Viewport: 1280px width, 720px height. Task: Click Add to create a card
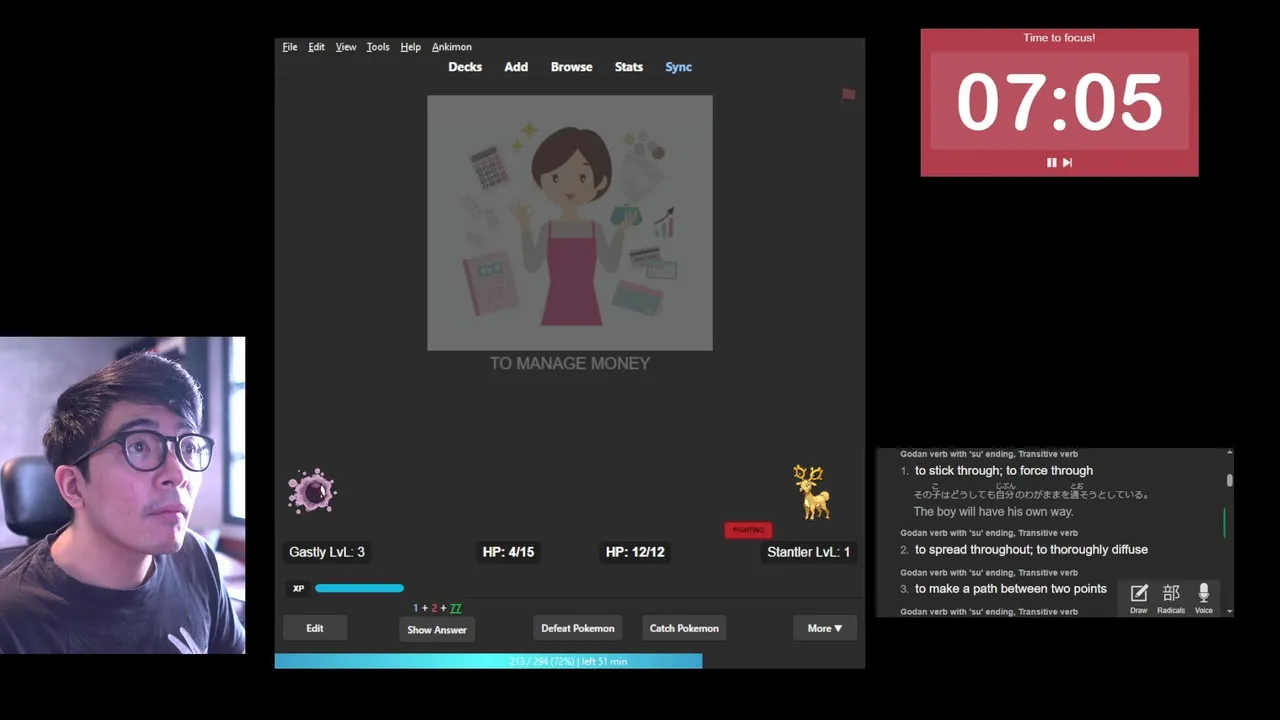[x=516, y=67]
